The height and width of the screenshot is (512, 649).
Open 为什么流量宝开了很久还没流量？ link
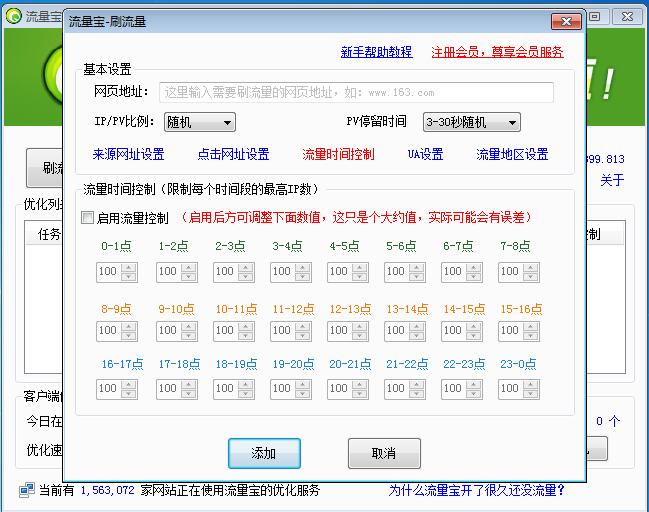point(476,490)
